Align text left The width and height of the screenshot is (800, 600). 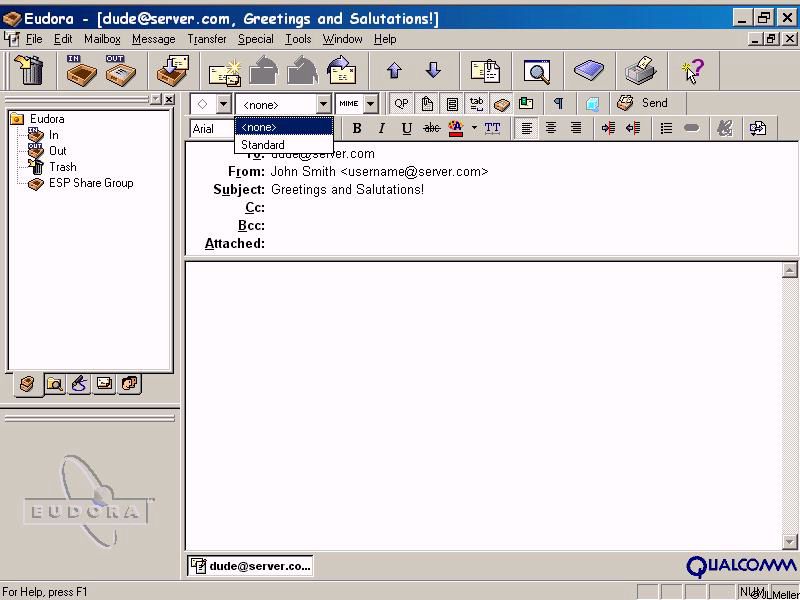coord(526,129)
